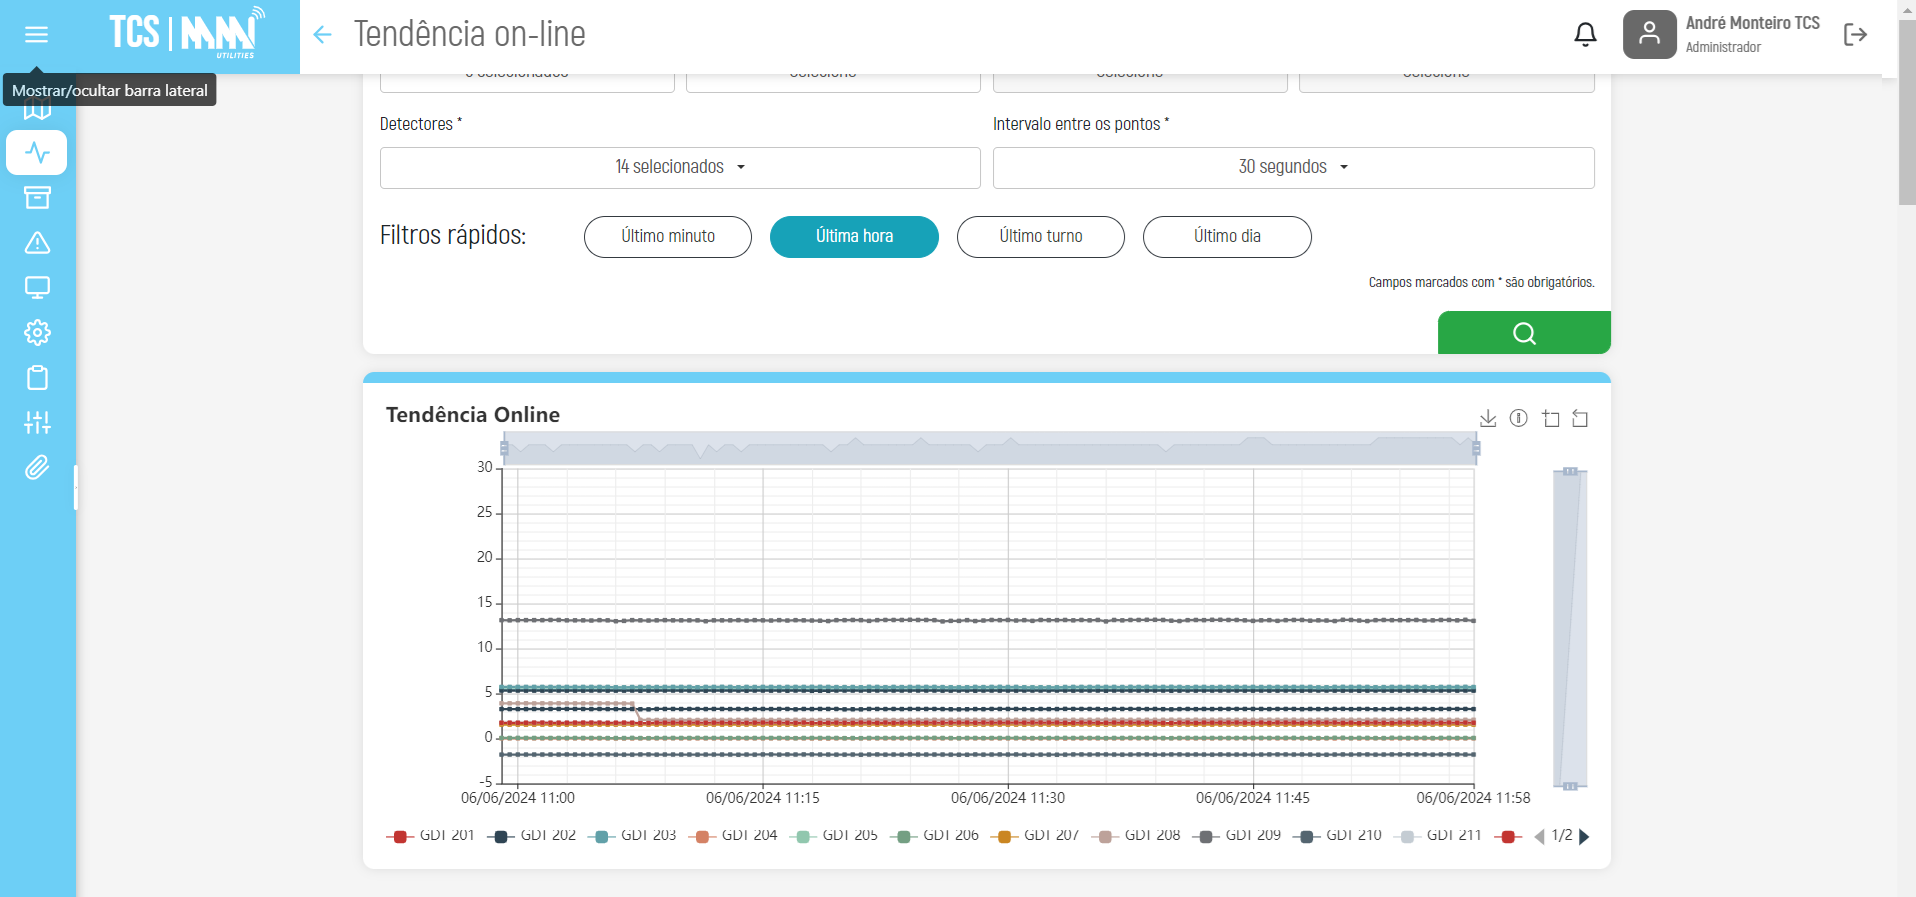Toggle GDT 205 series visibility

pyautogui.click(x=834, y=836)
